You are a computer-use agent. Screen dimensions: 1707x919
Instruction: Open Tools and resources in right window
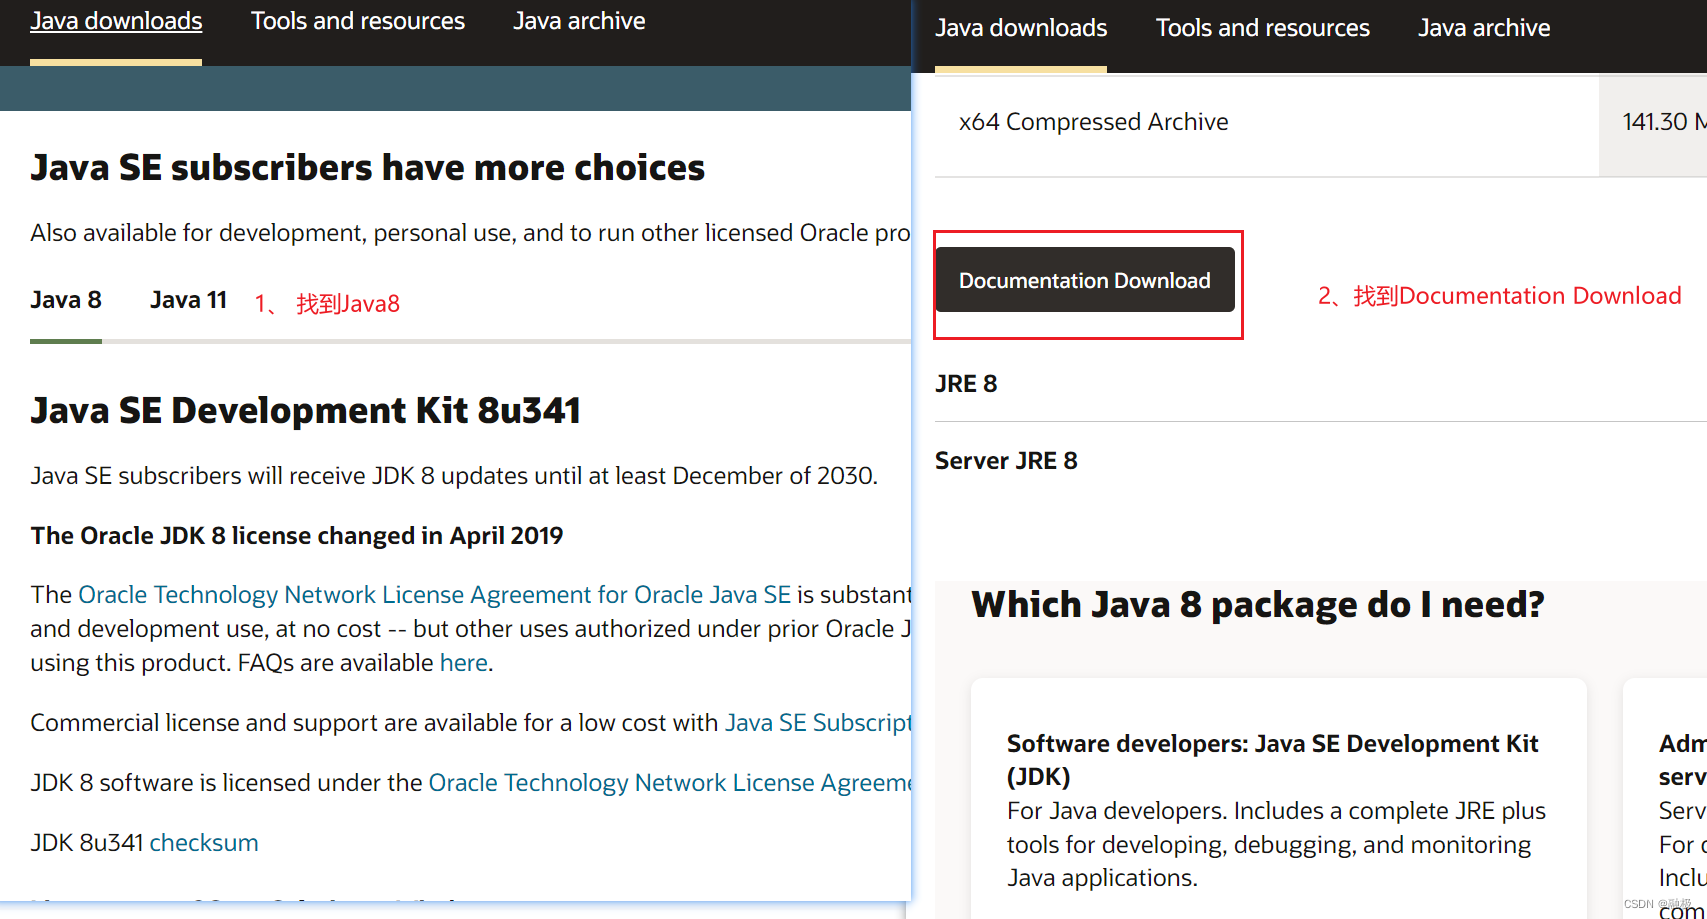pos(1263,28)
